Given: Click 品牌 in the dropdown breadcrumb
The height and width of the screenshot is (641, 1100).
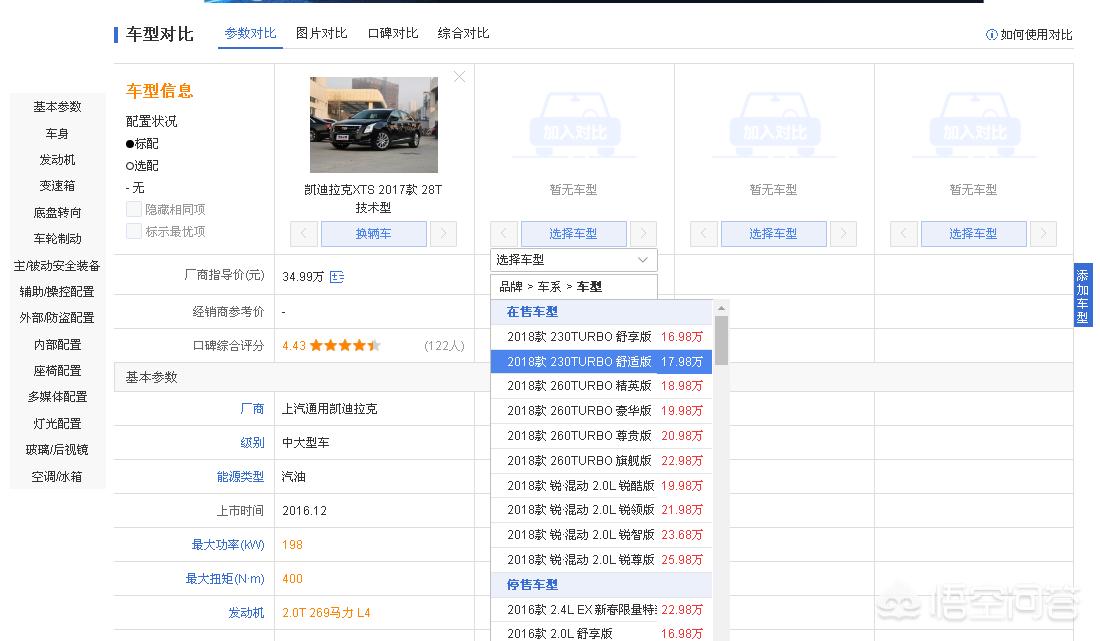Looking at the screenshot, I should pos(511,287).
